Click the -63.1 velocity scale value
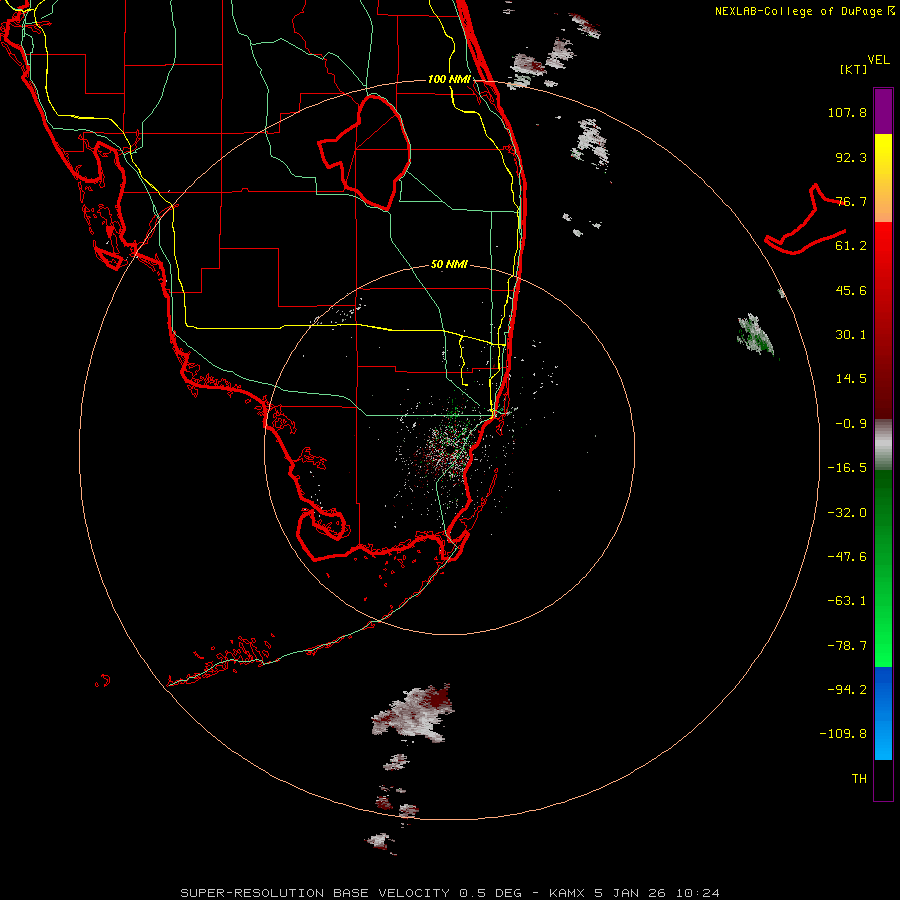The height and width of the screenshot is (900, 900). (x=847, y=601)
